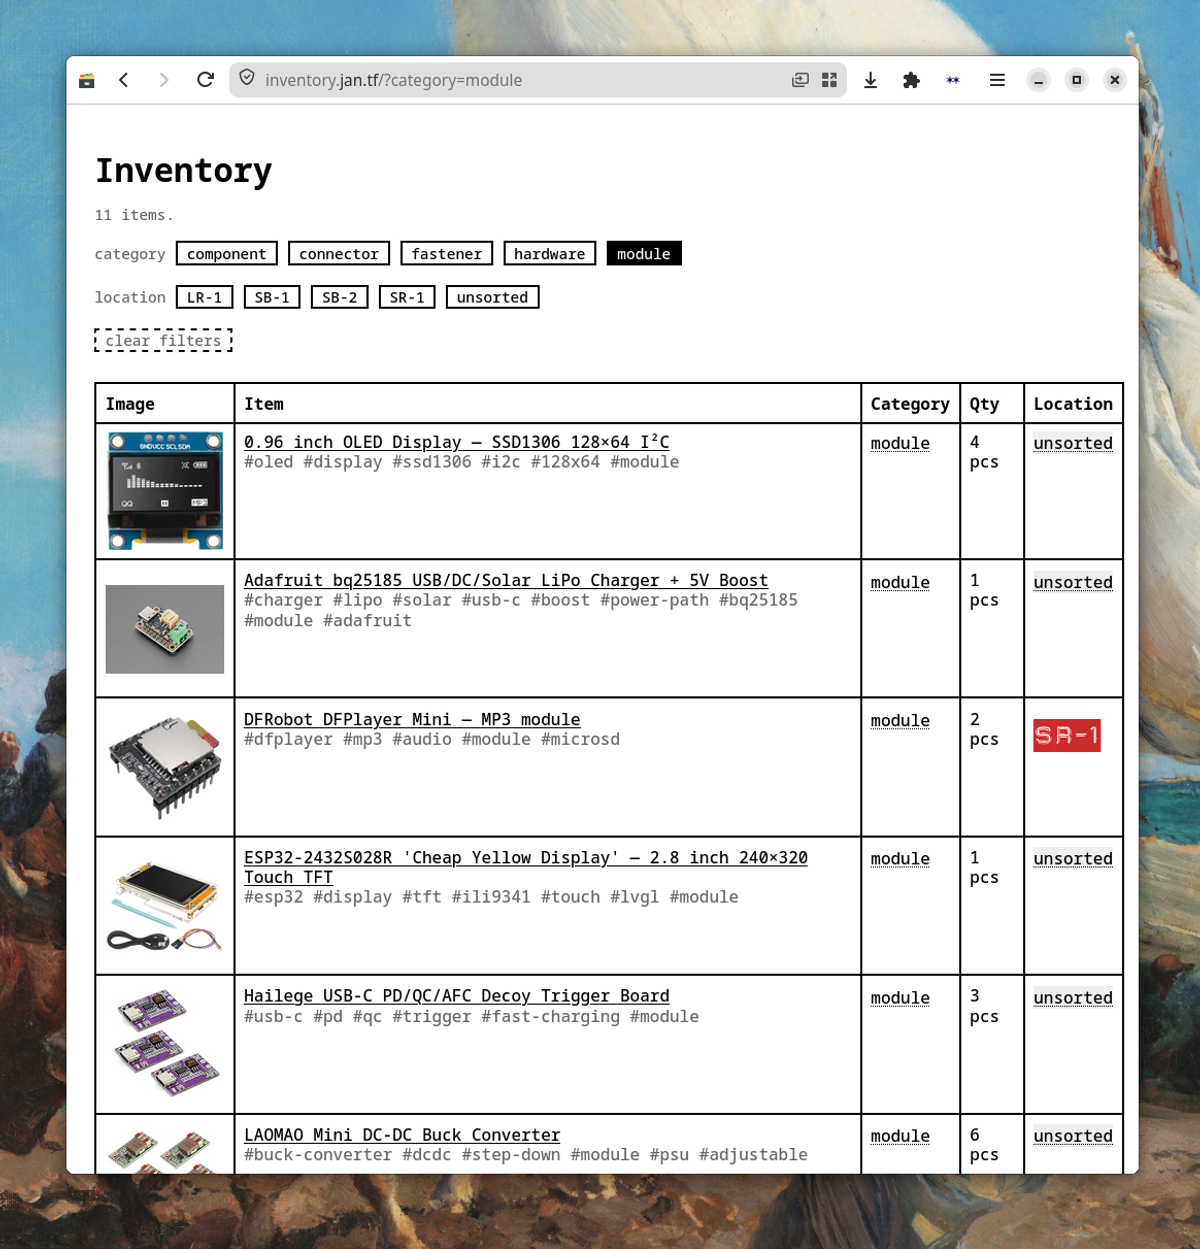Click the OLED display thumbnail image

pos(165,491)
